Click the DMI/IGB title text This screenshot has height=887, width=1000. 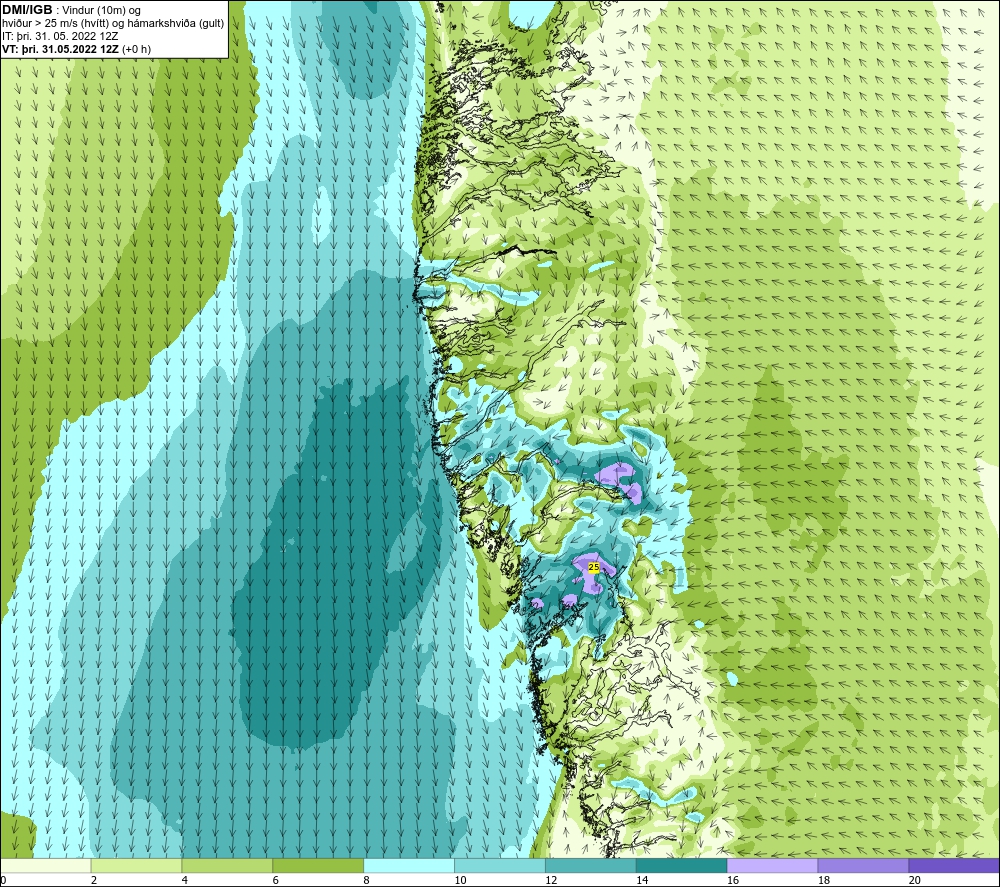(x=27, y=10)
